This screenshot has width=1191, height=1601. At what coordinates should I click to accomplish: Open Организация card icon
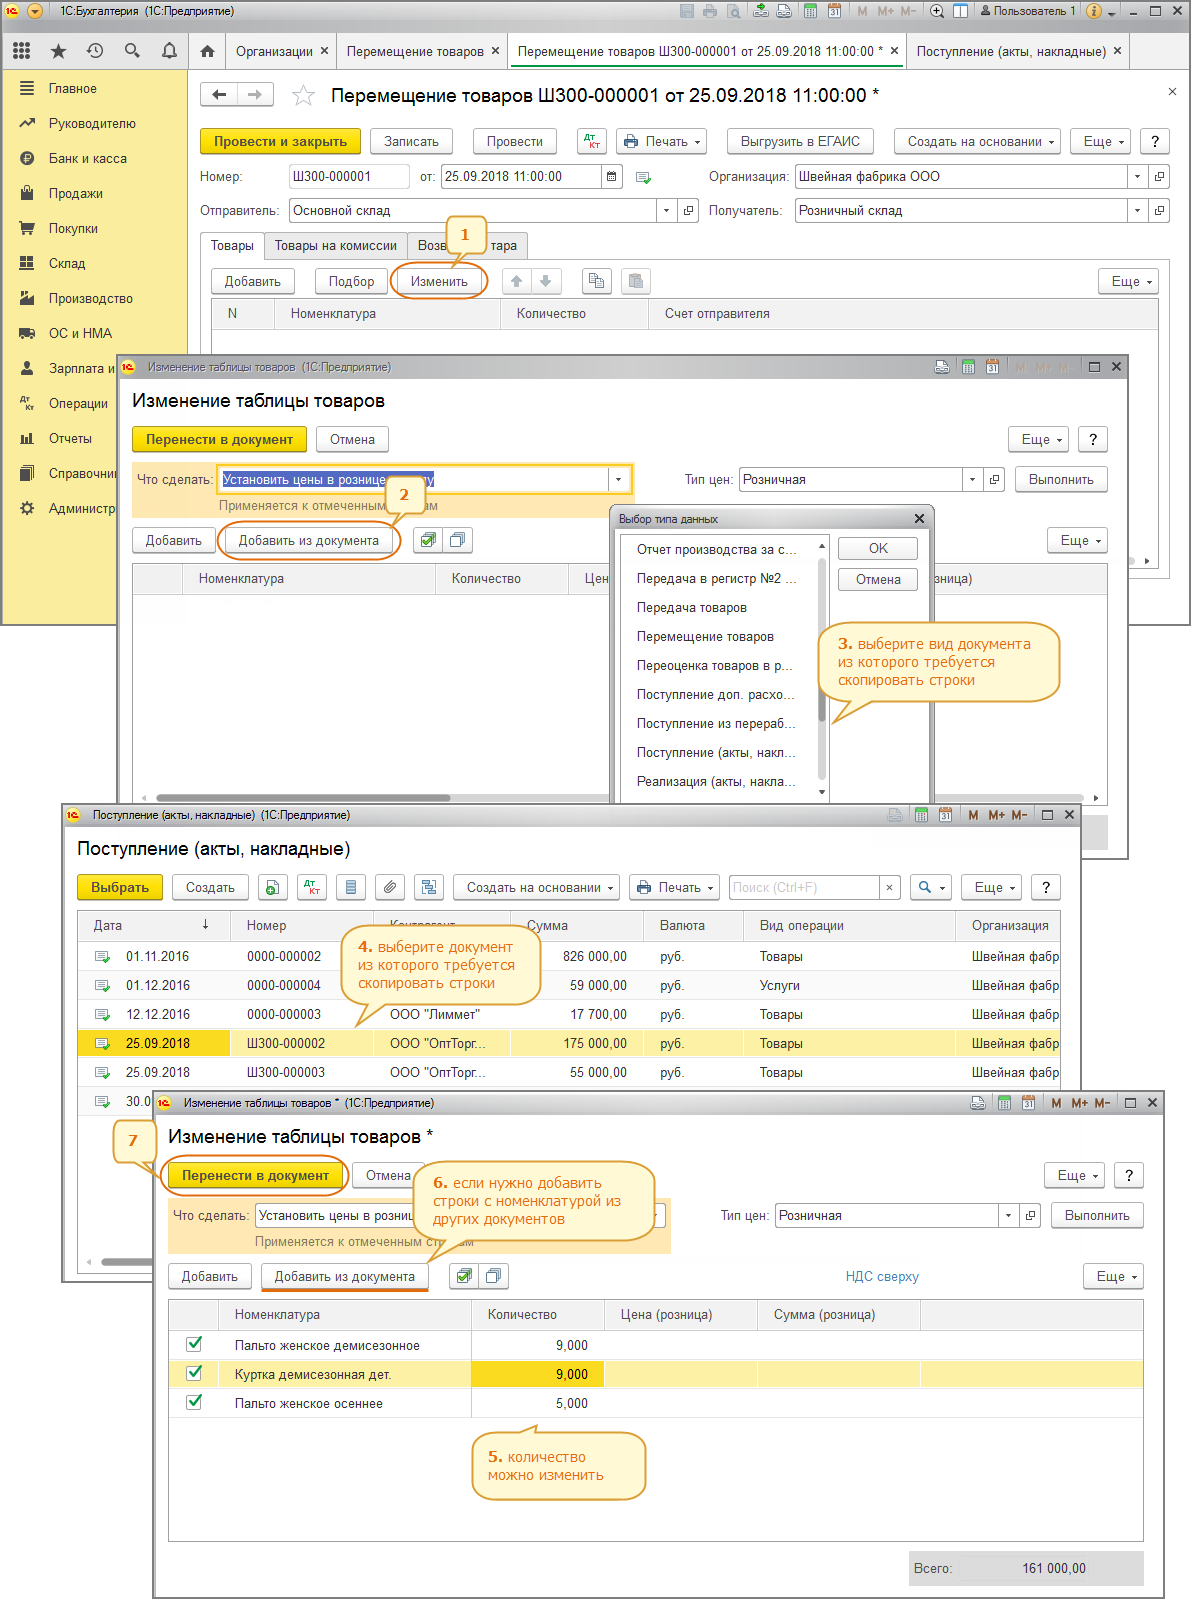1159,177
